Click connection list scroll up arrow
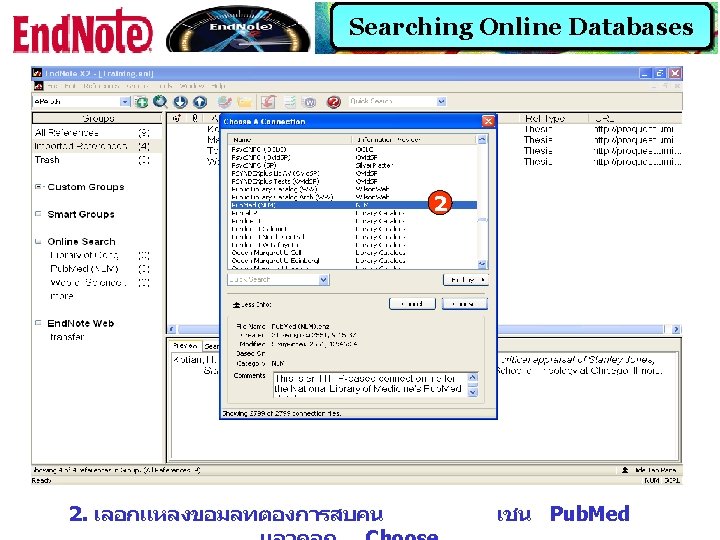 482,140
